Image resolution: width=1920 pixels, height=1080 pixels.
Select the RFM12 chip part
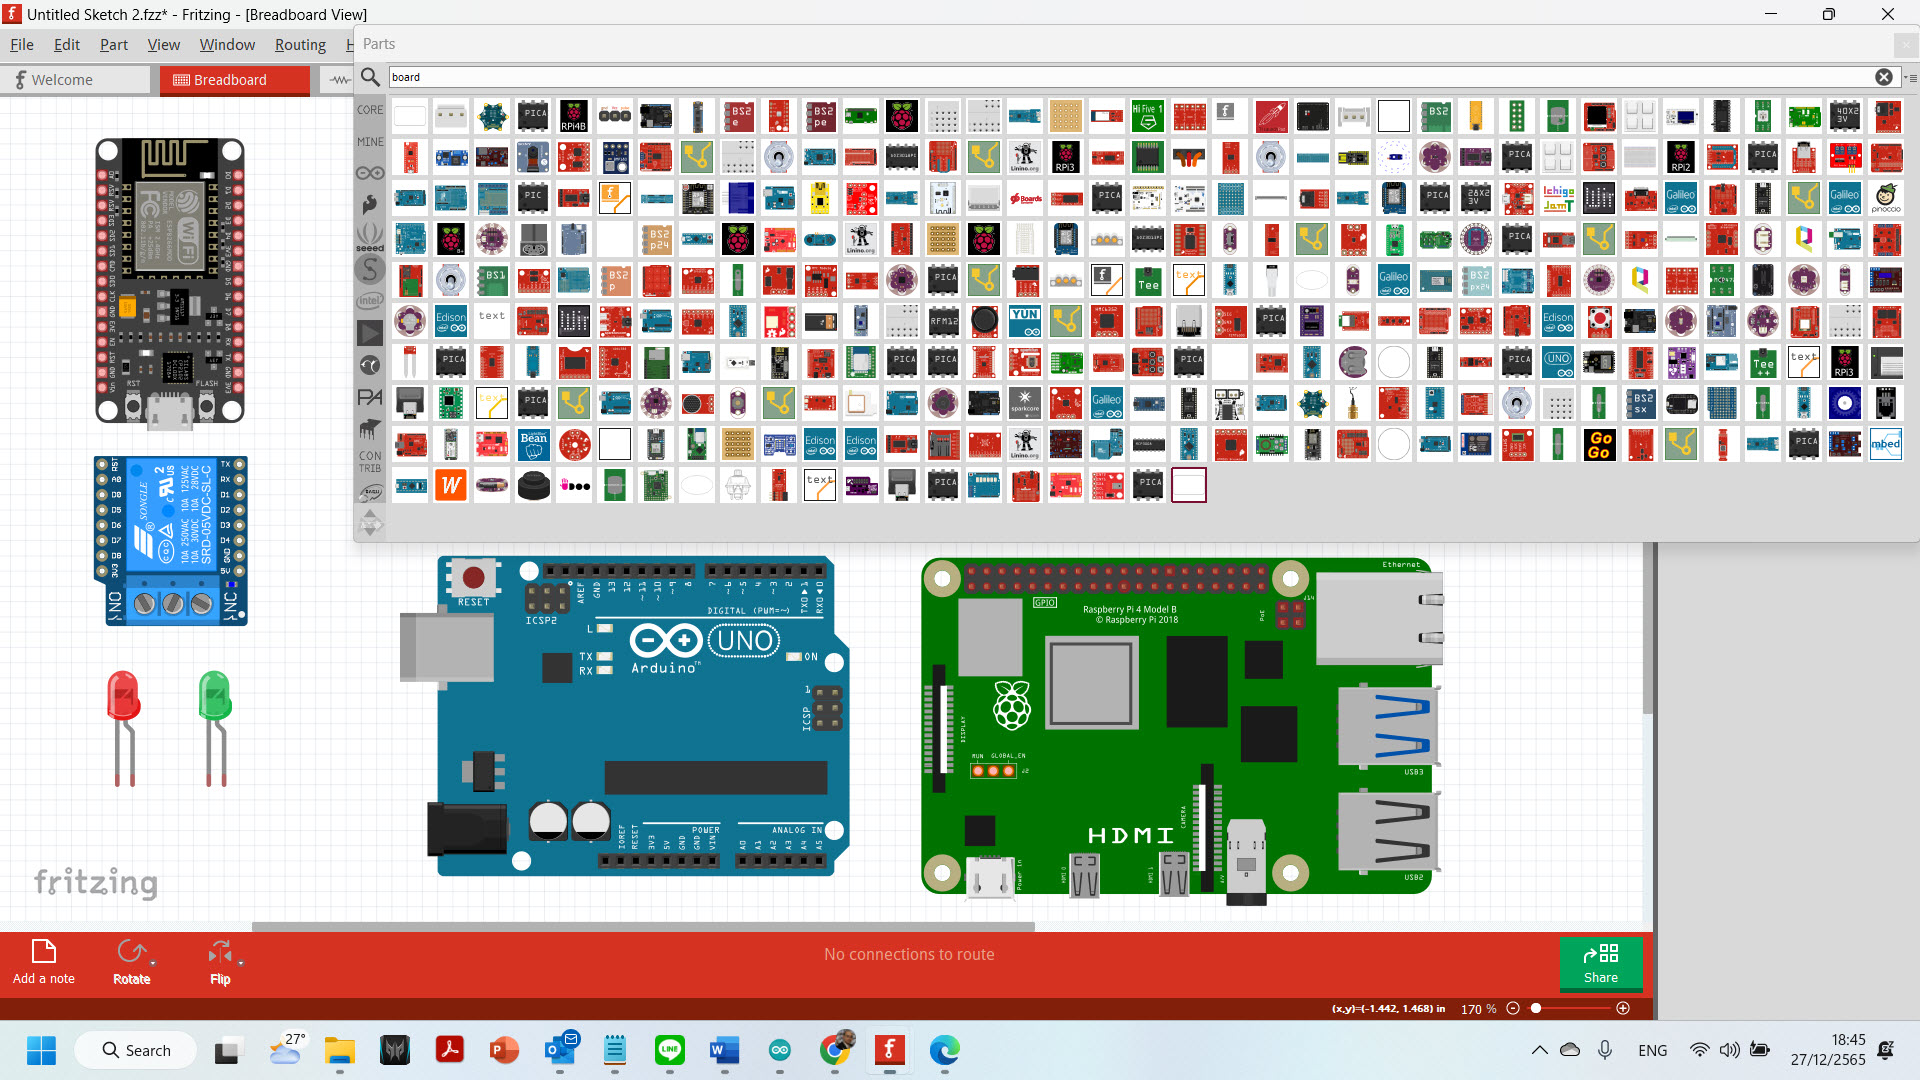tap(943, 321)
